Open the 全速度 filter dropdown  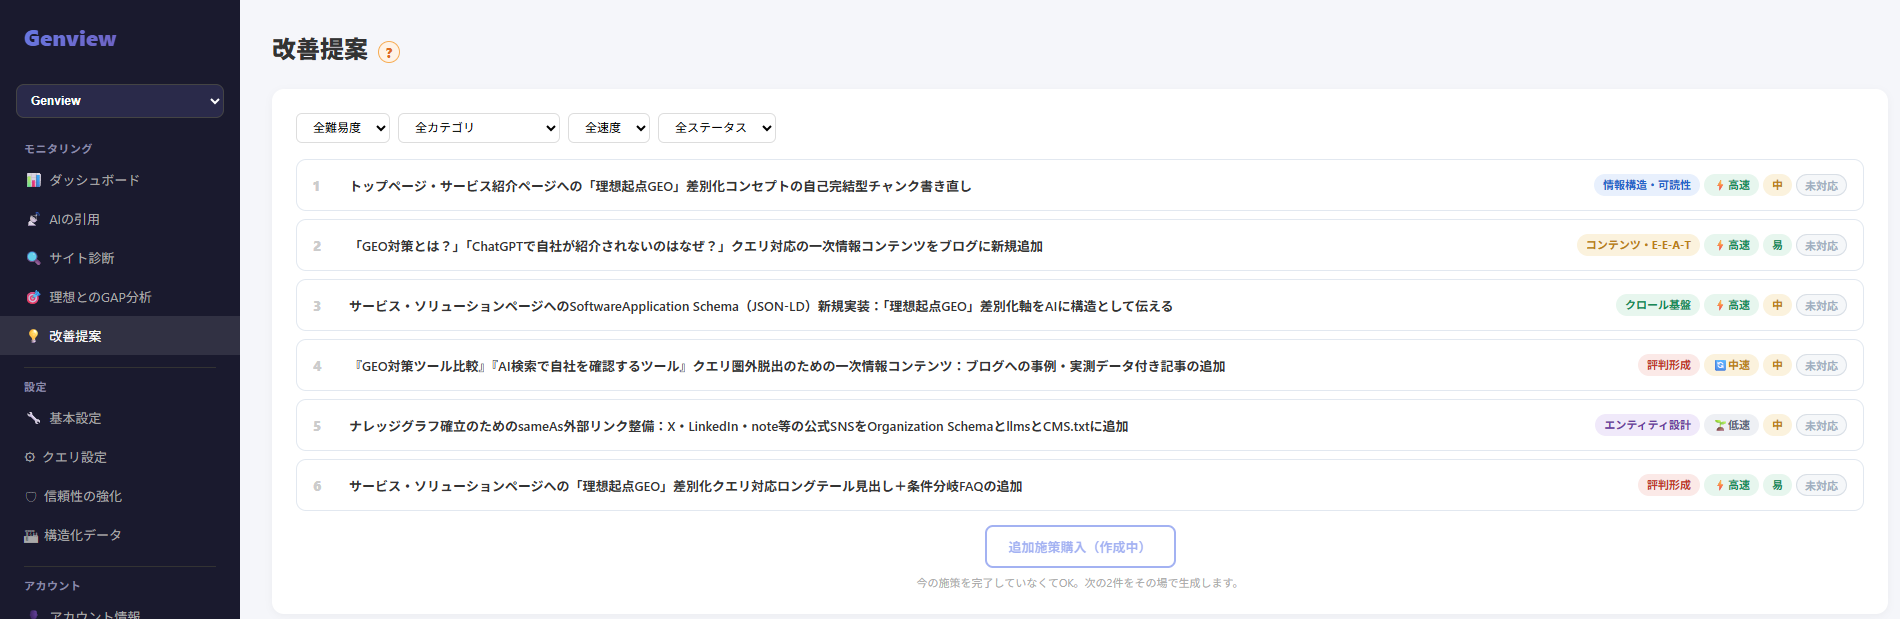tap(609, 128)
